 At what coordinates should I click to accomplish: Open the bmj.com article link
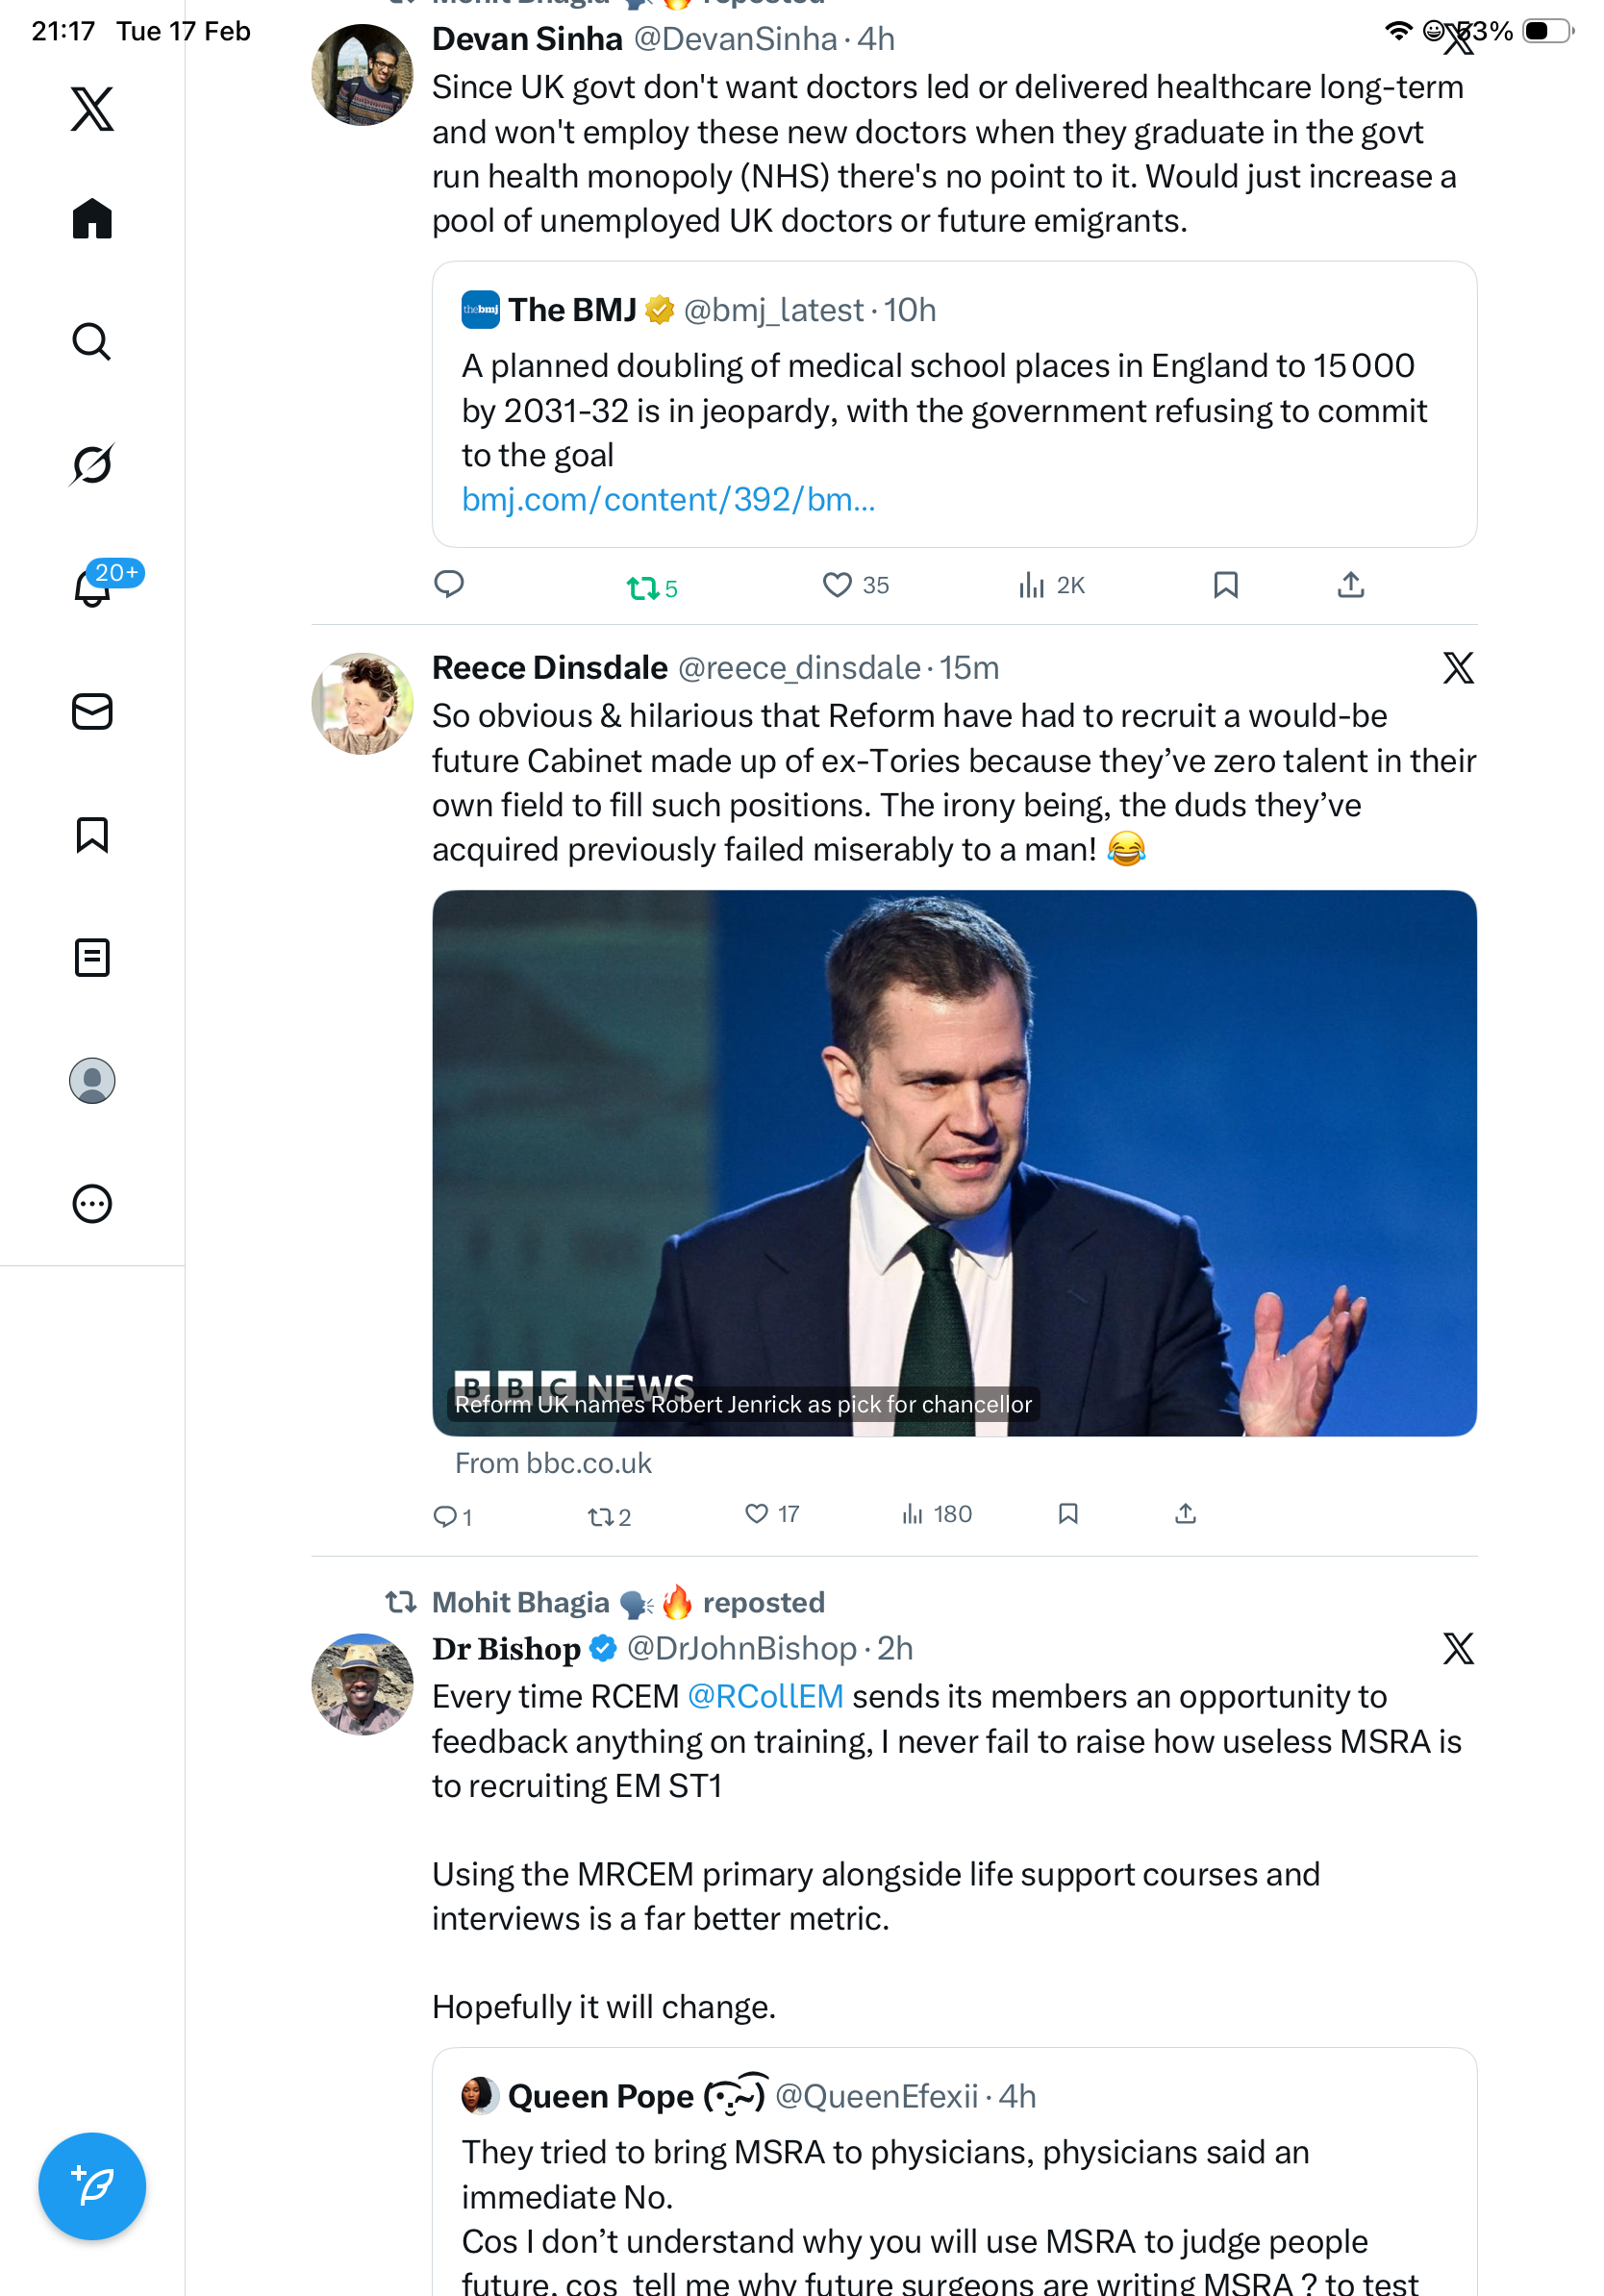click(x=668, y=499)
